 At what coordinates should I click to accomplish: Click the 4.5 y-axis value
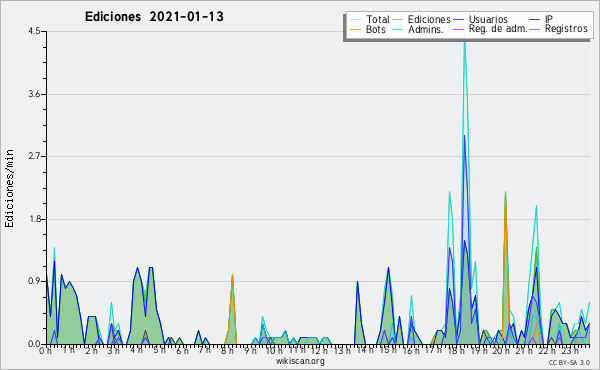click(x=34, y=31)
